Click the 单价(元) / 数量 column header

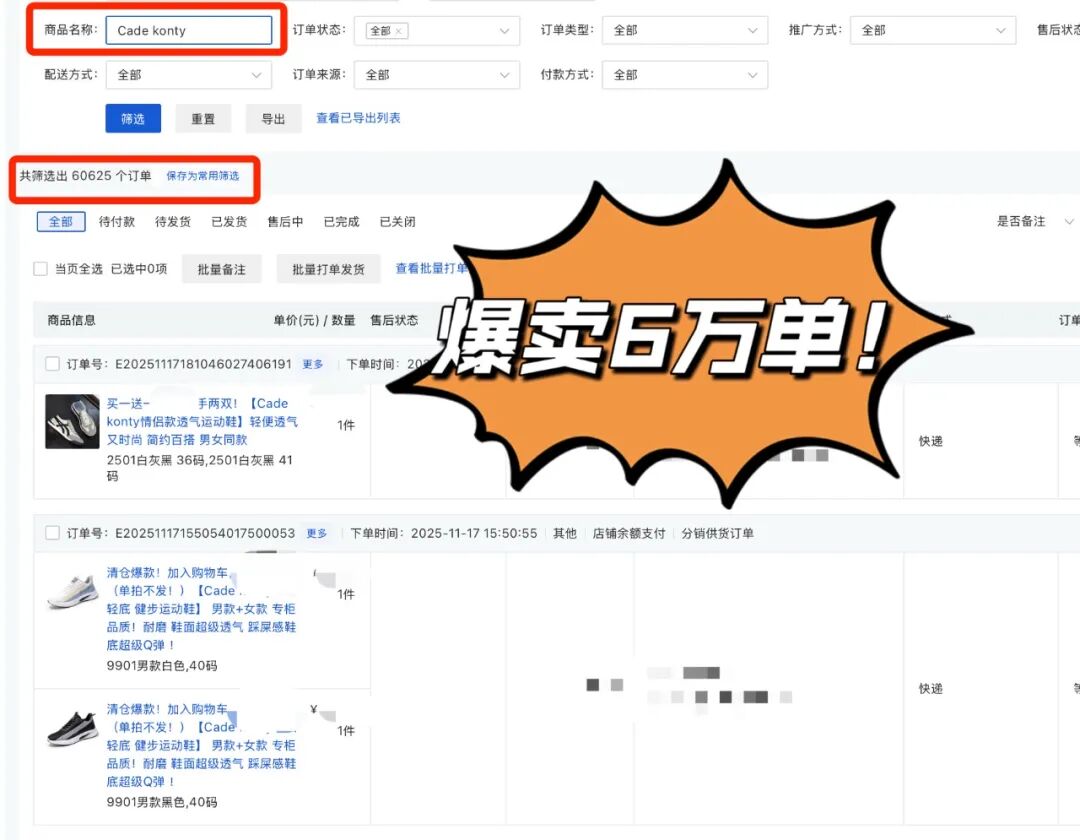pyautogui.click(x=314, y=320)
